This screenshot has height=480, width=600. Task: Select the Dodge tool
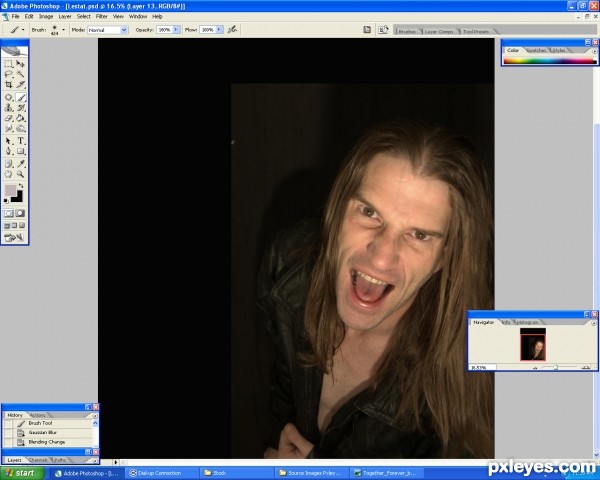[20, 129]
